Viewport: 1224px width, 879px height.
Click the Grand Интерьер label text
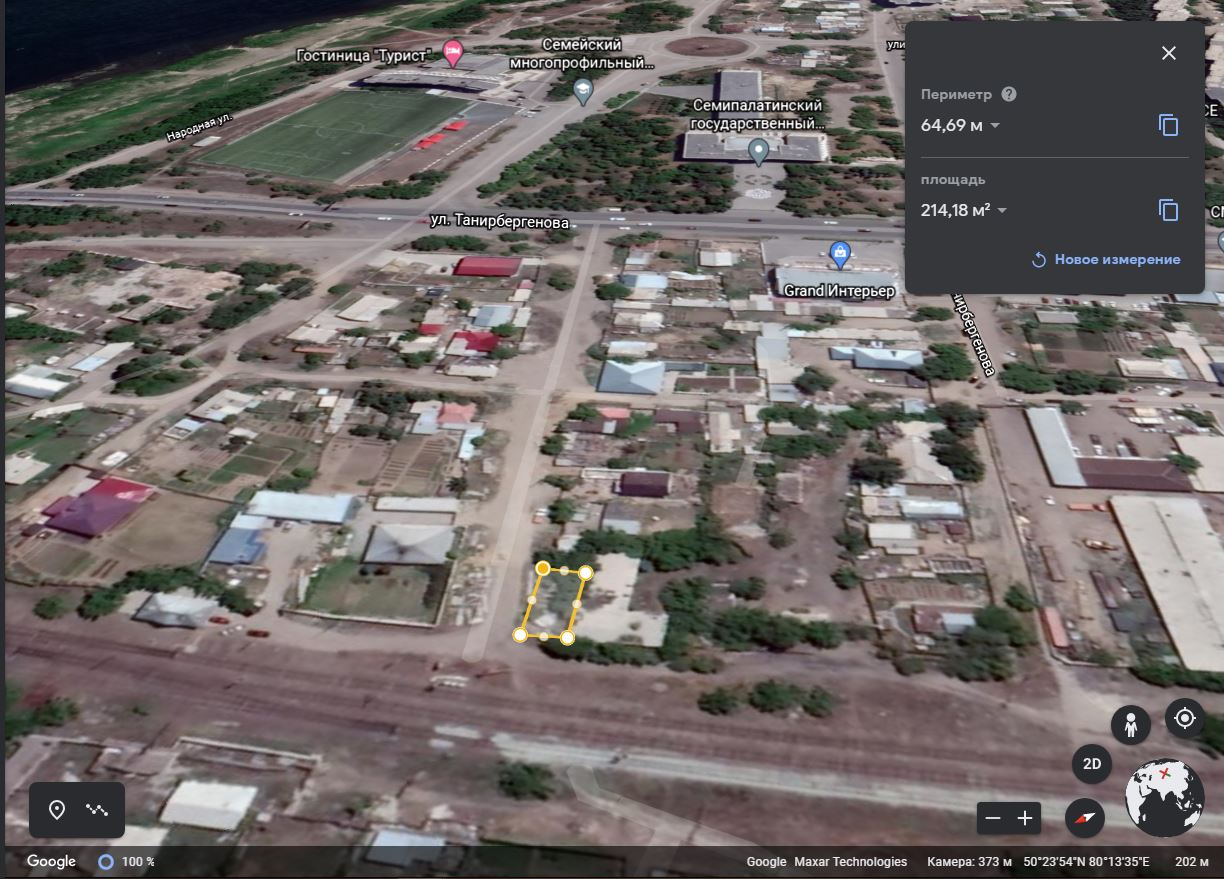point(839,291)
